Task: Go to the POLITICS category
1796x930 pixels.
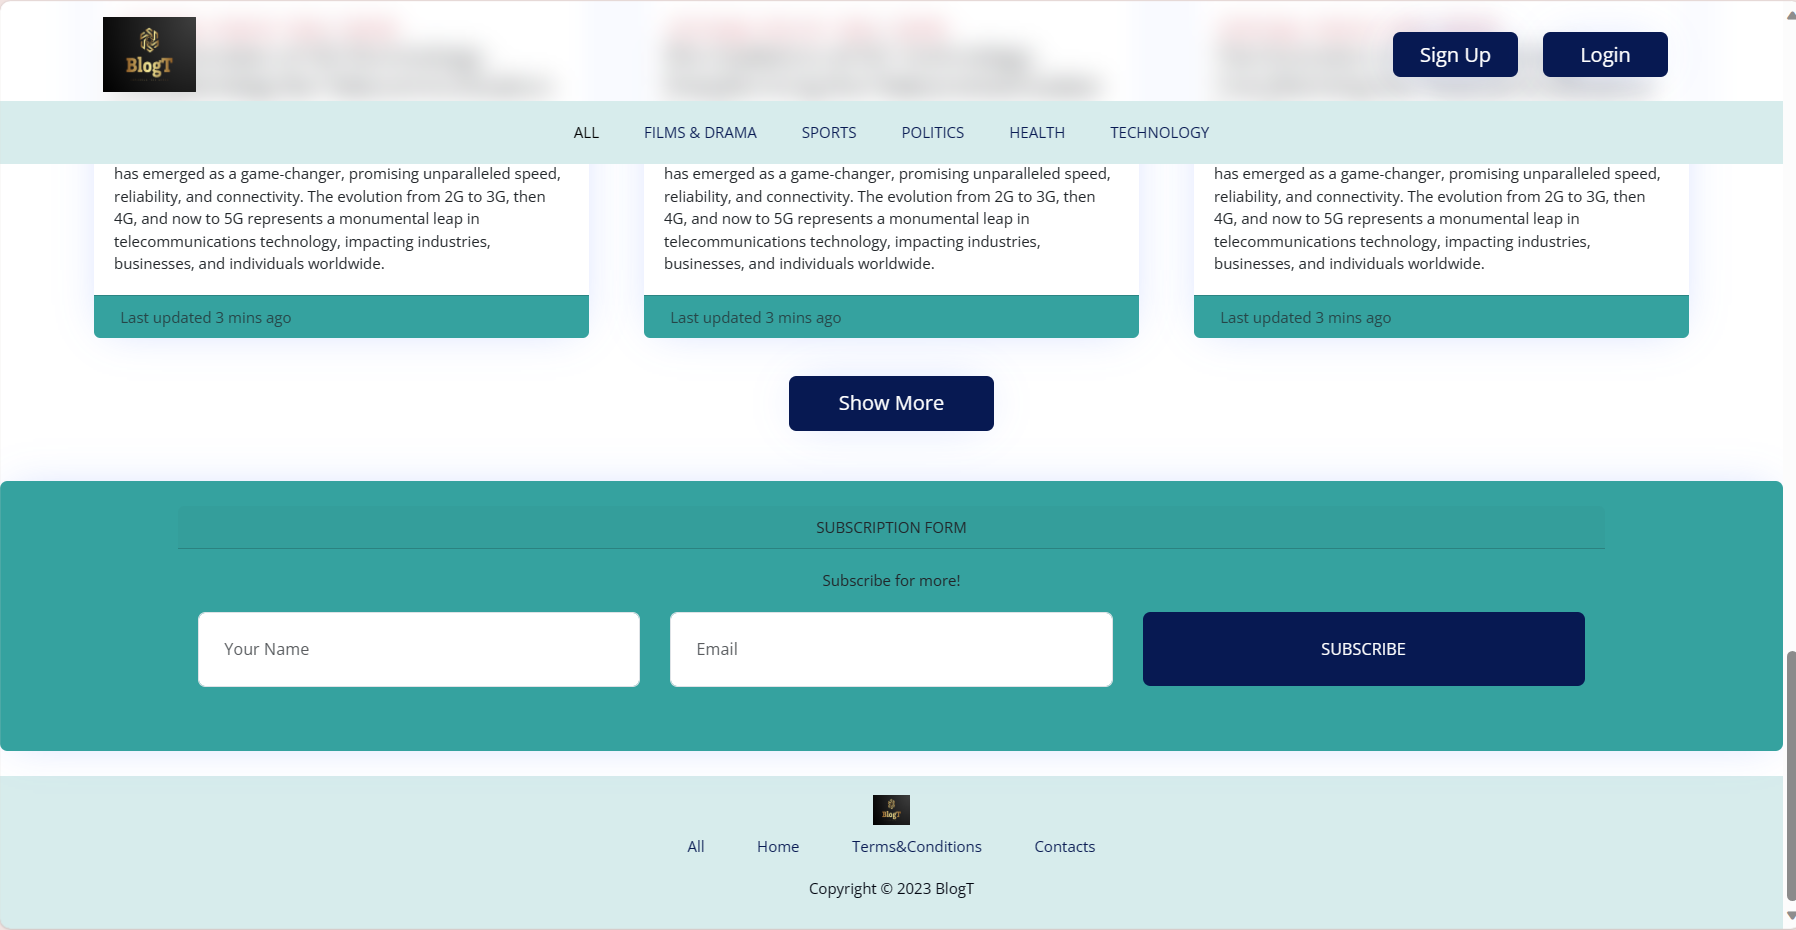Action: [932, 133]
